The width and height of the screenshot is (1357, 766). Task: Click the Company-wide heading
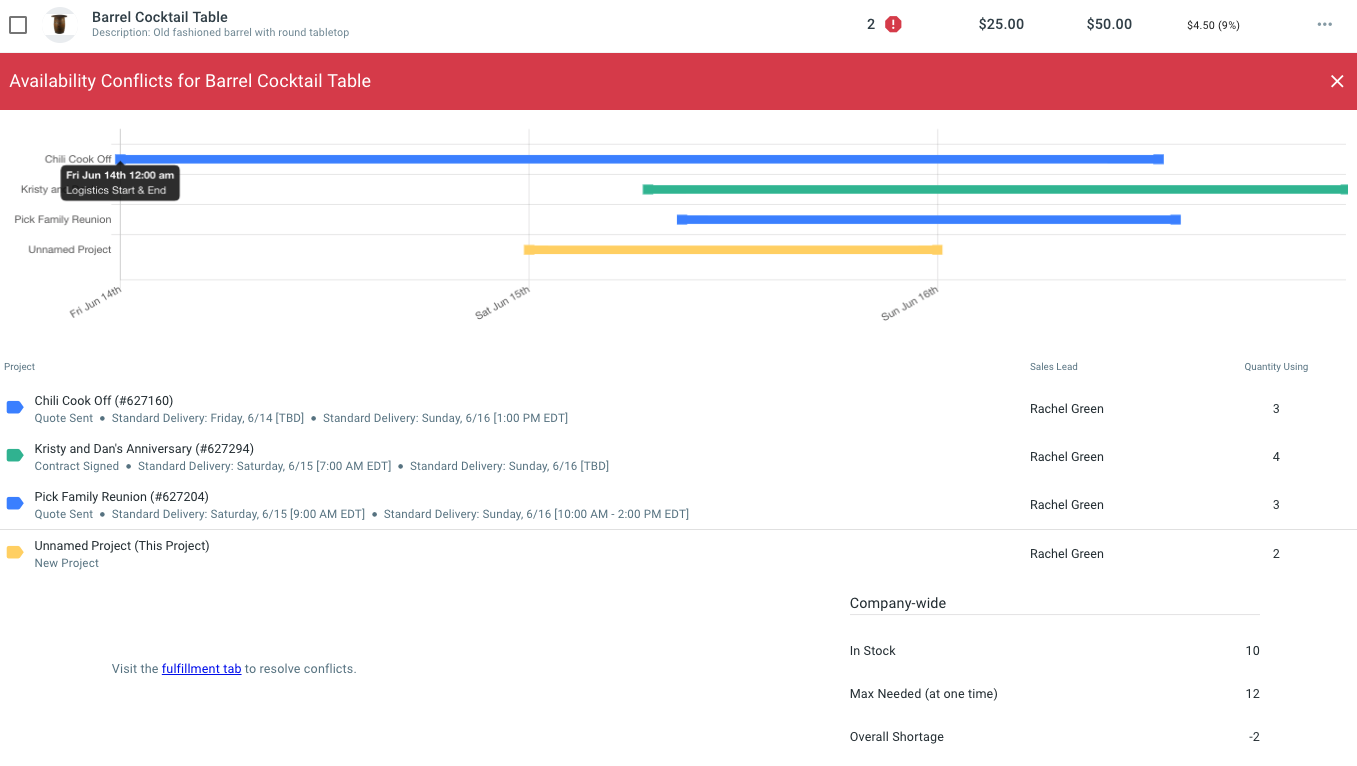[x=898, y=603]
